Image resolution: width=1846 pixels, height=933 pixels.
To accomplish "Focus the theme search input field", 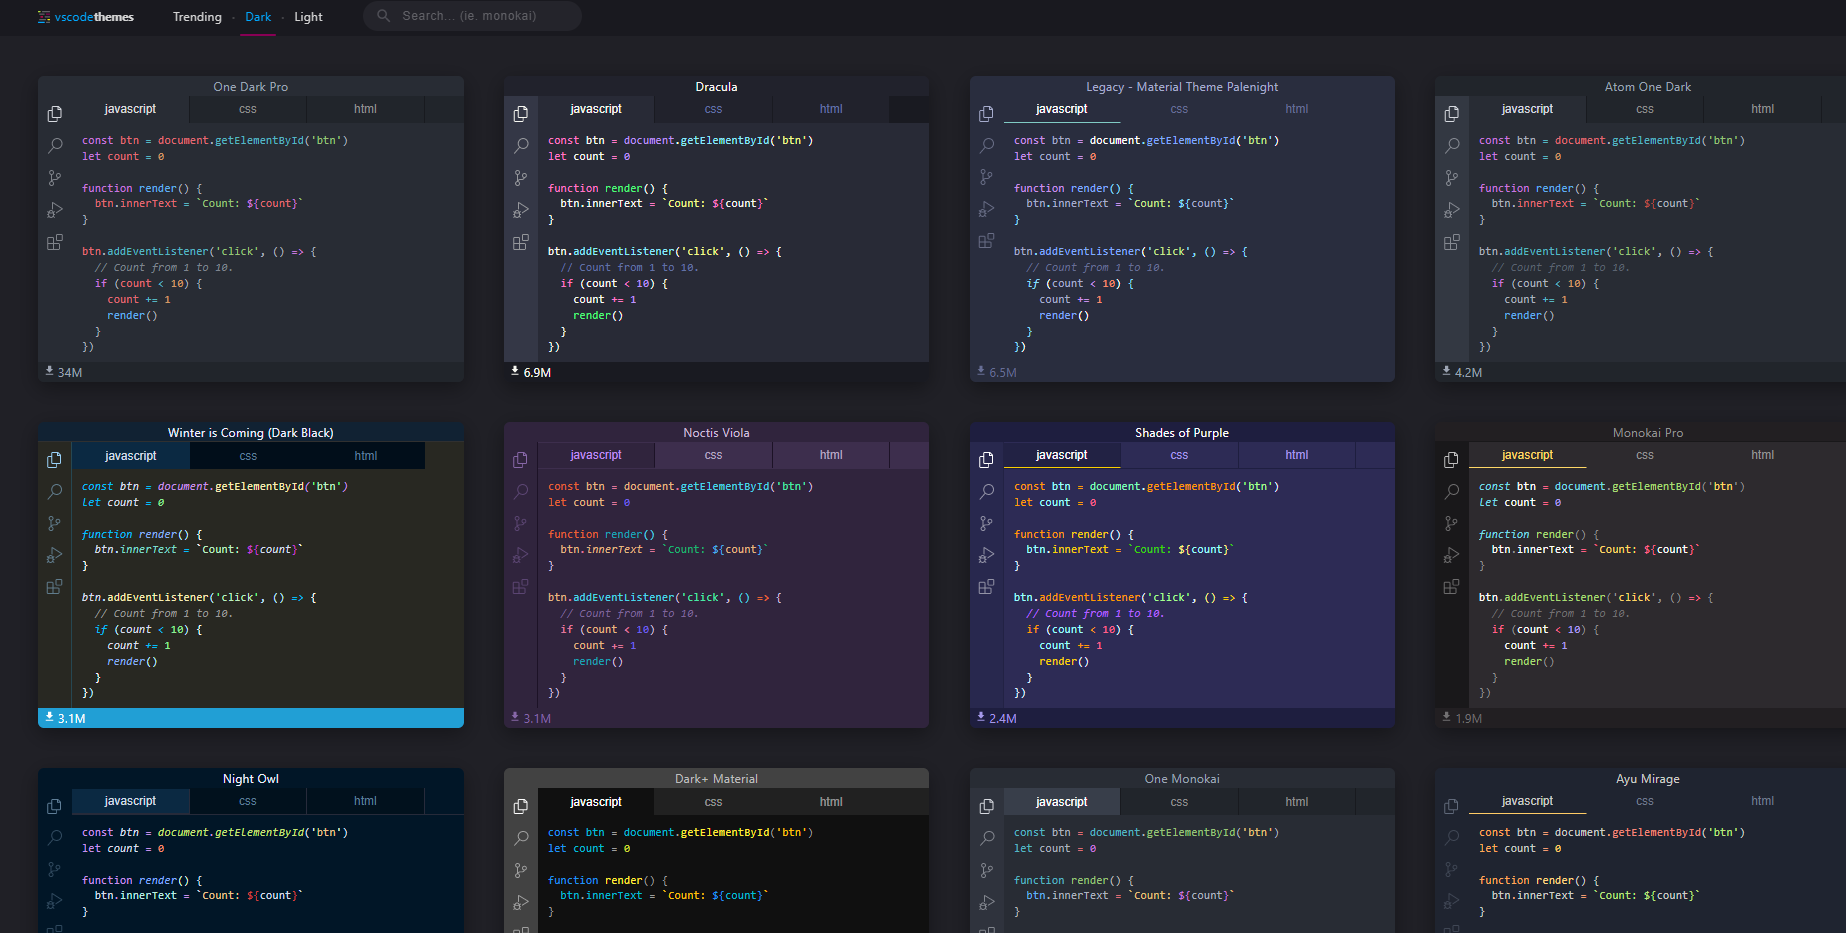I will click(x=472, y=16).
